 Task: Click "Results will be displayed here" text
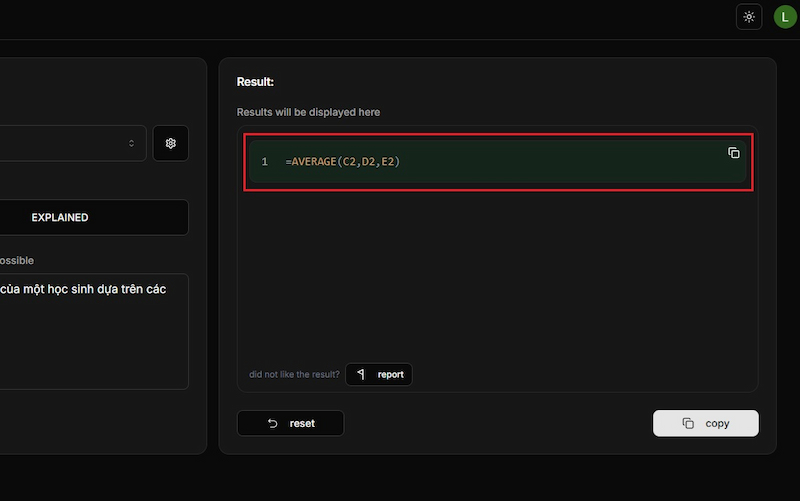[308, 112]
